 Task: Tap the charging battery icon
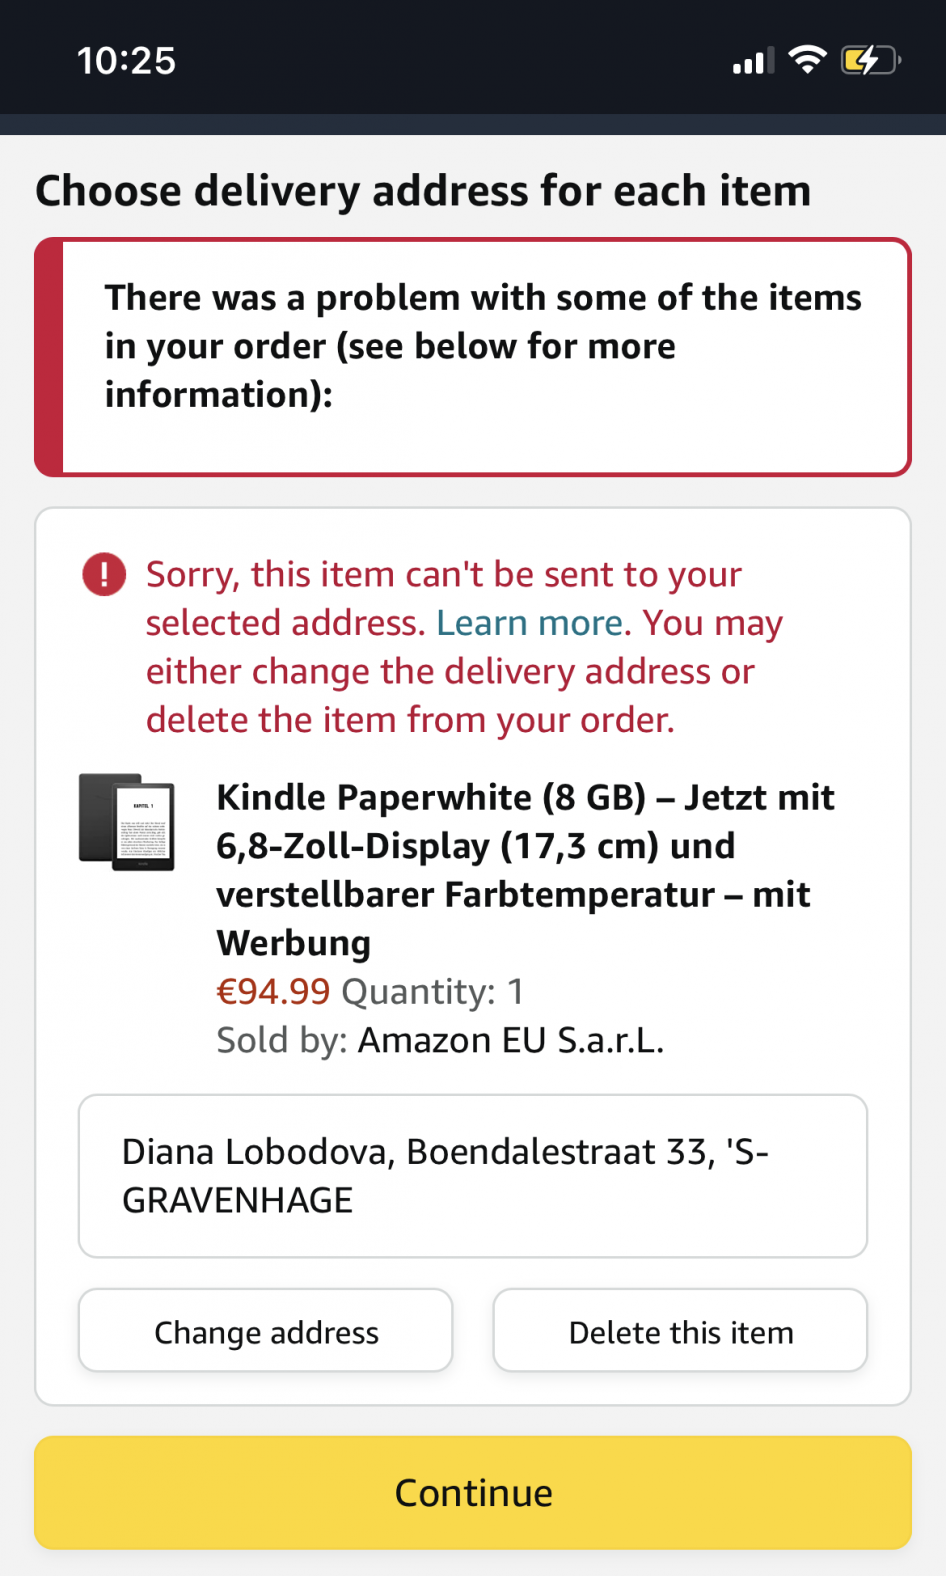pos(870,61)
